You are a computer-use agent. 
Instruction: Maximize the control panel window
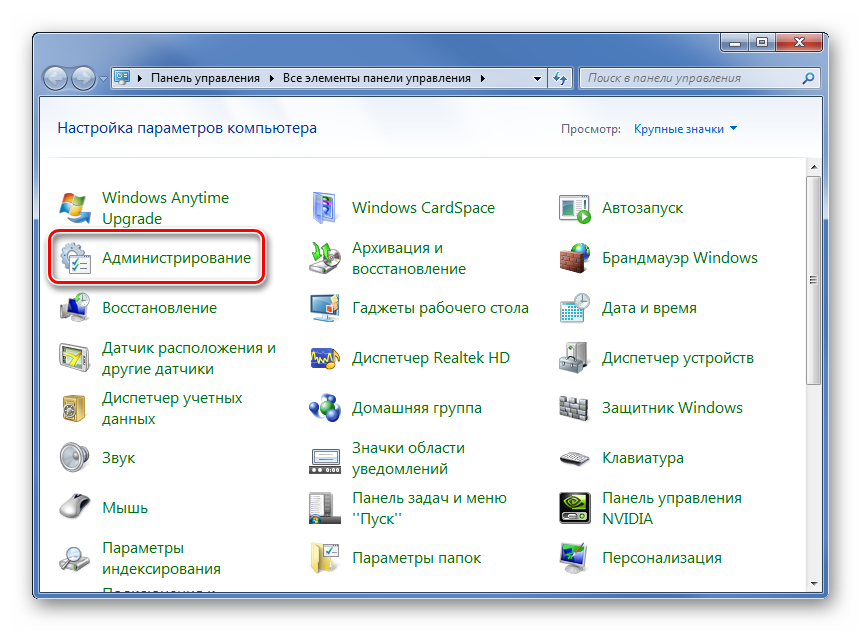point(762,43)
